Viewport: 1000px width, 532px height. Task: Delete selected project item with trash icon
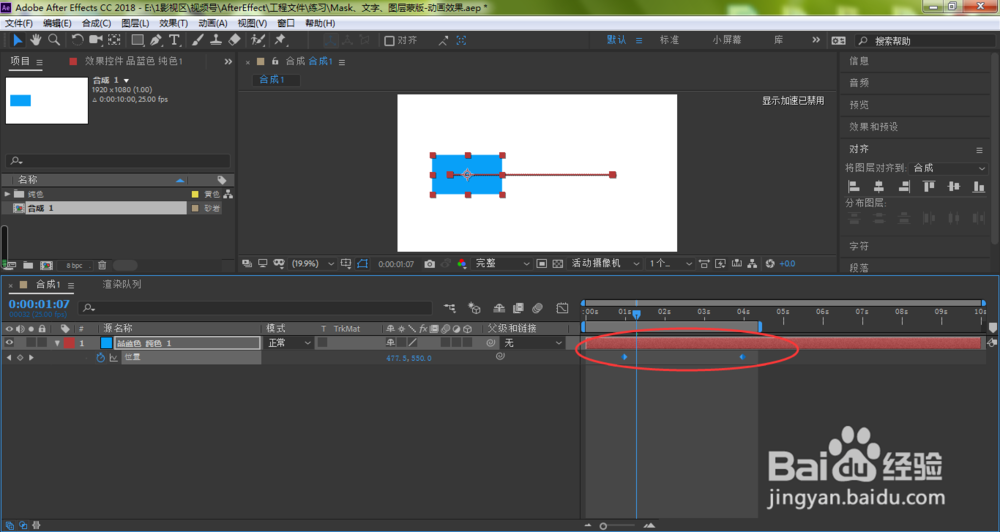click(102, 265)
